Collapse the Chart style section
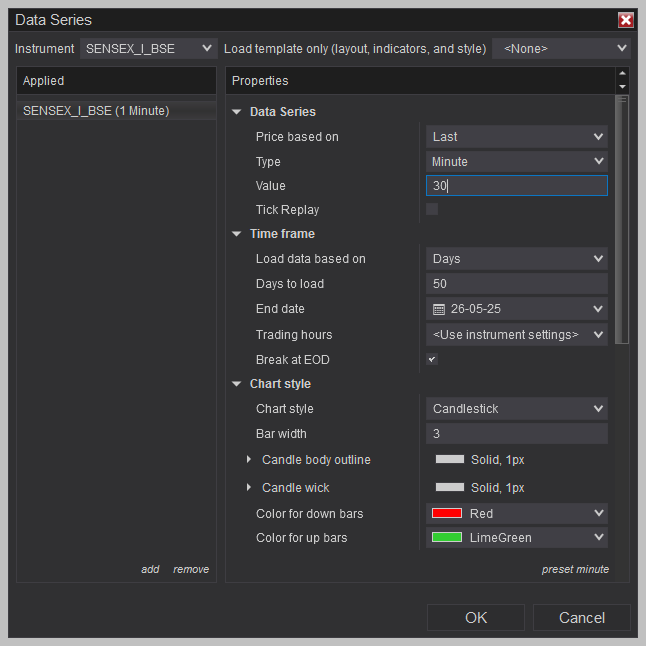The image size is (646, 646). 236,384
